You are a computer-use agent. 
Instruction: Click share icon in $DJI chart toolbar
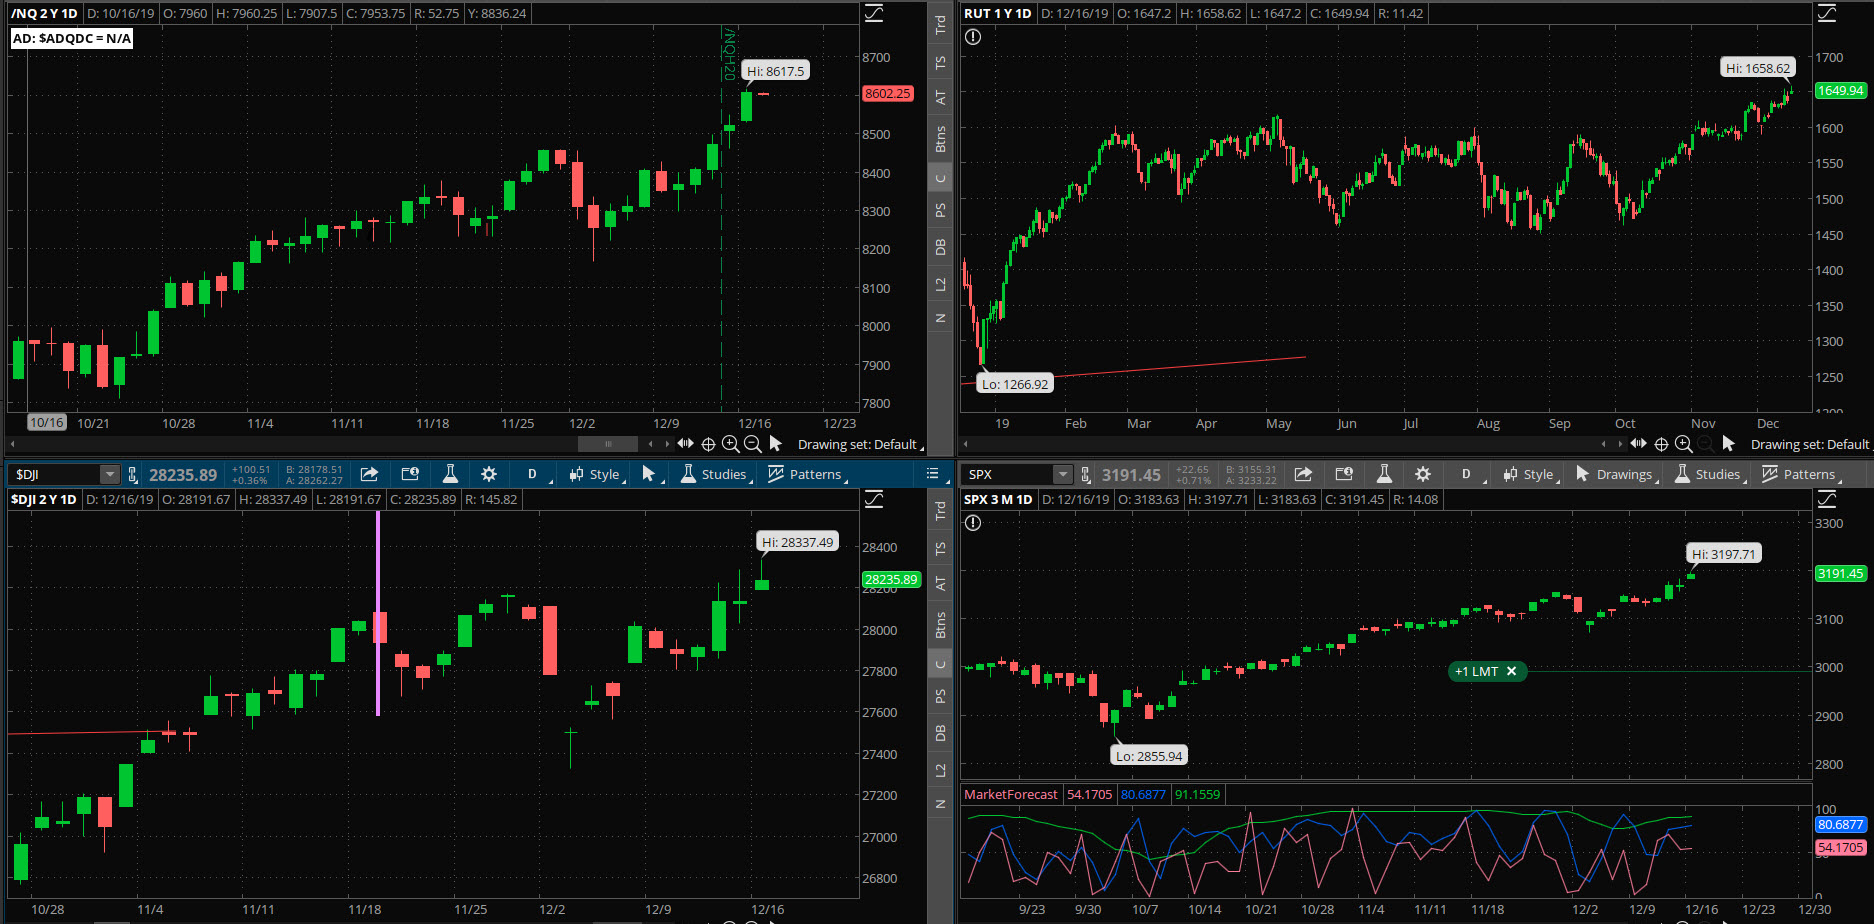pos(369,474)
